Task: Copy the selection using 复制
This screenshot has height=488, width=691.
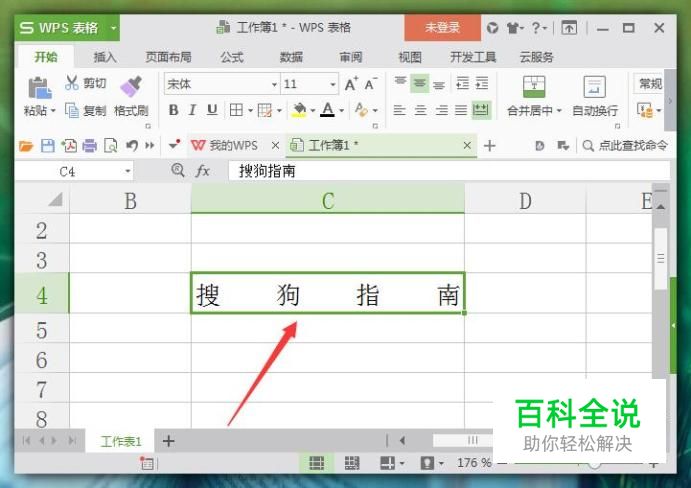Action: pyautogui.click(x=86, y=110)
